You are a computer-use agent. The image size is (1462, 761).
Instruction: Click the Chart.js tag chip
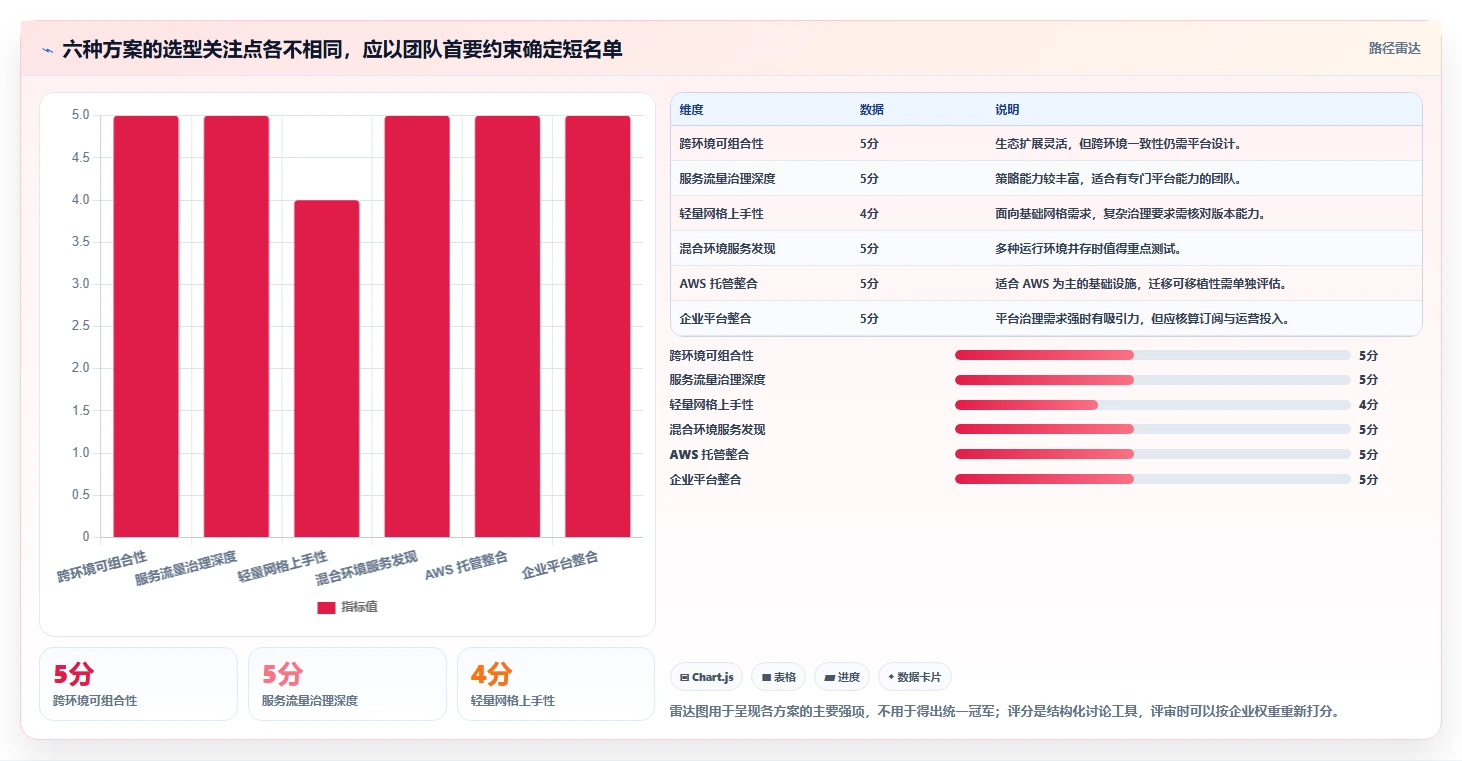tap(706, 677)
